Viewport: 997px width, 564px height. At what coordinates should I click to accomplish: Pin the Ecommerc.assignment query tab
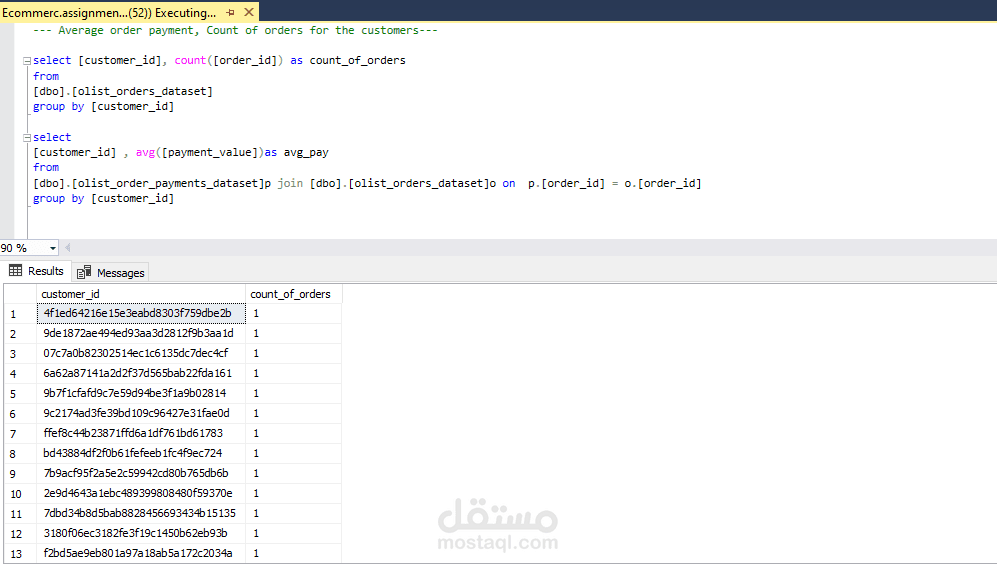coord(230,12)
